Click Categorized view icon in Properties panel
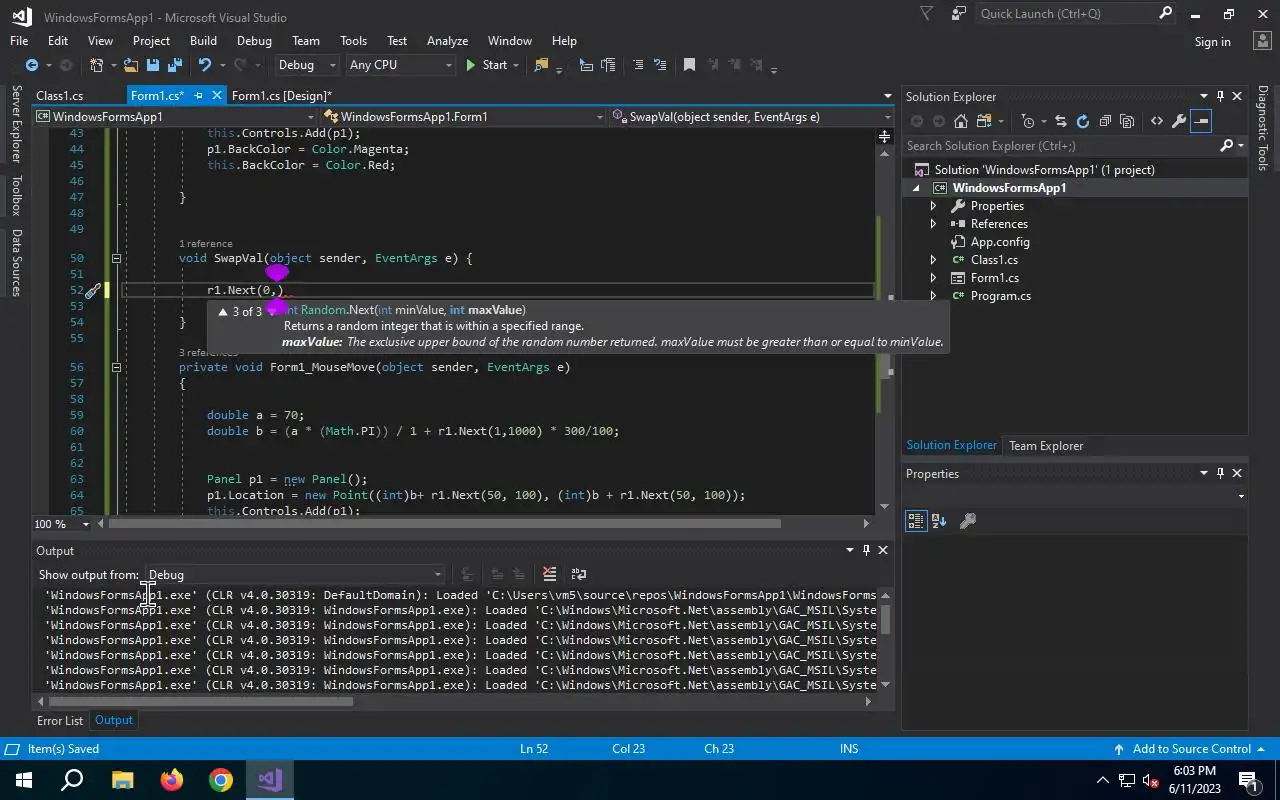 point(916,521)
